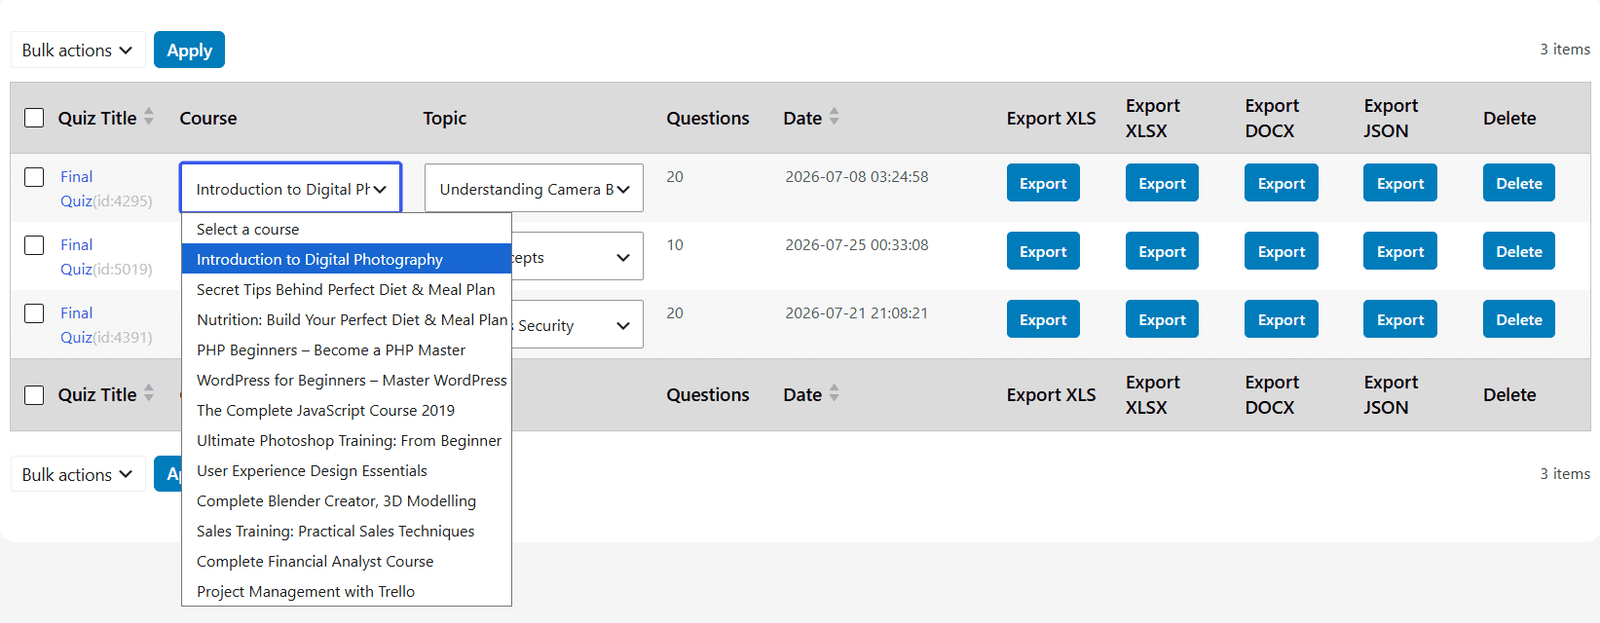
Task: Expand the Understanding Camera topic dropdown
Action: 534,188
